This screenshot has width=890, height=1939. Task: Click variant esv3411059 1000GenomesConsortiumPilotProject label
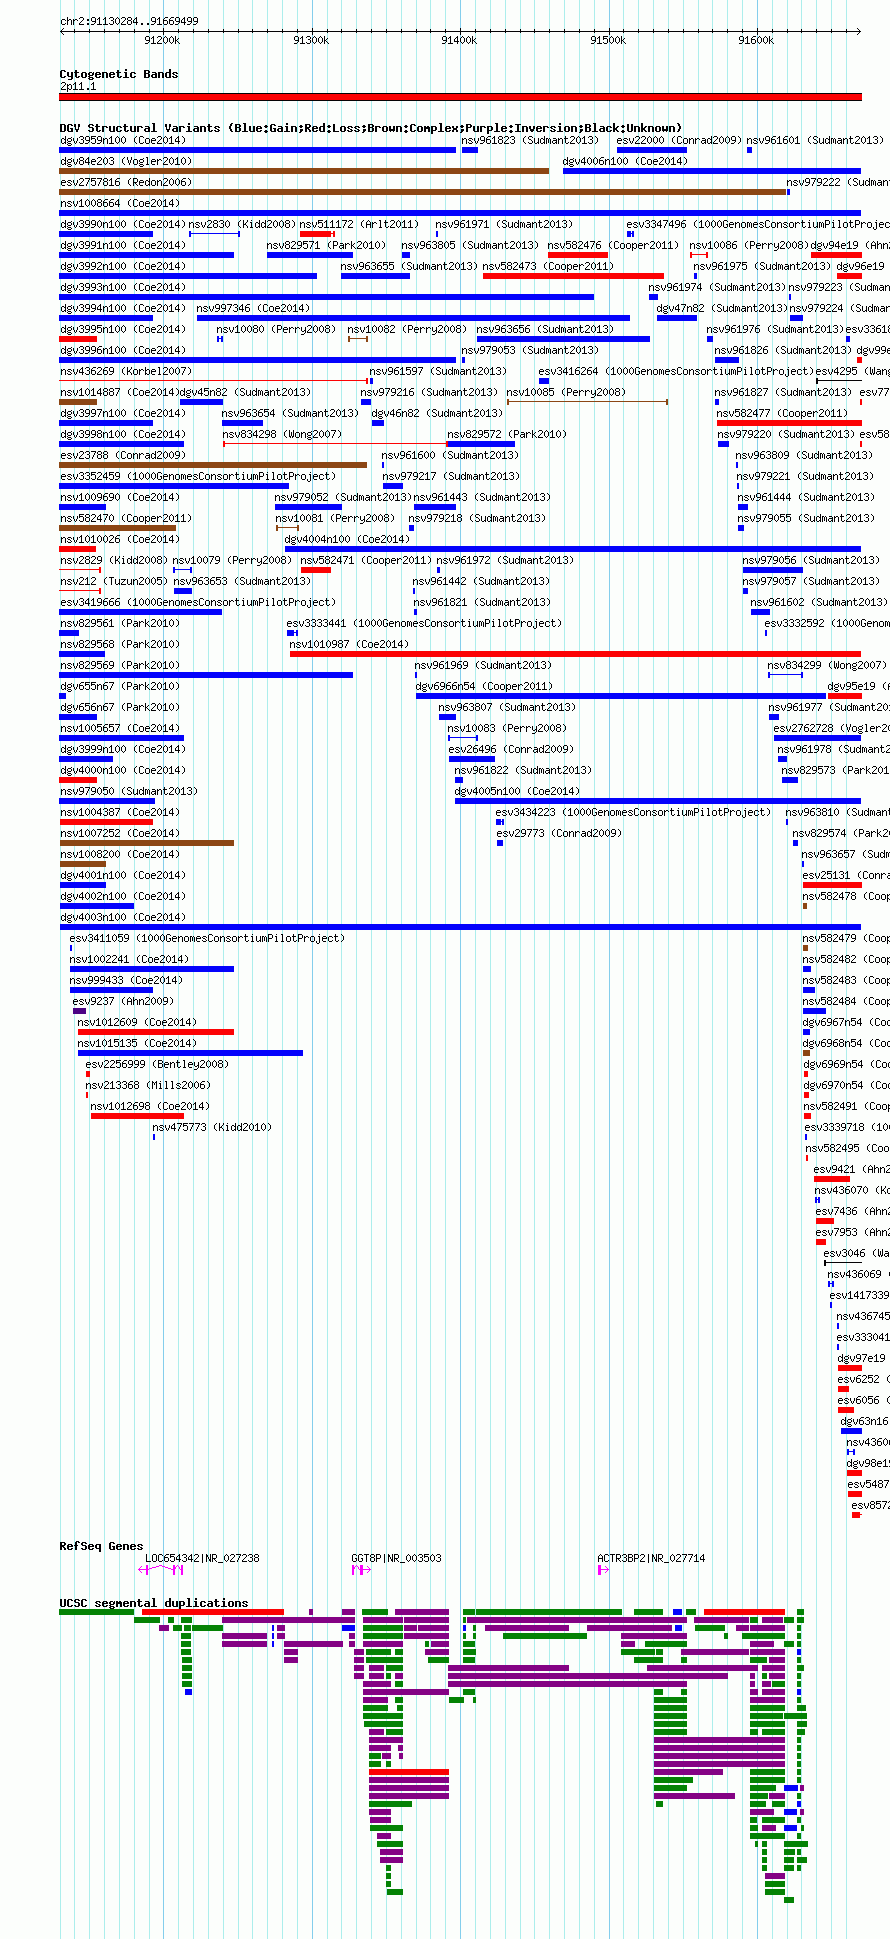[207, 938]
